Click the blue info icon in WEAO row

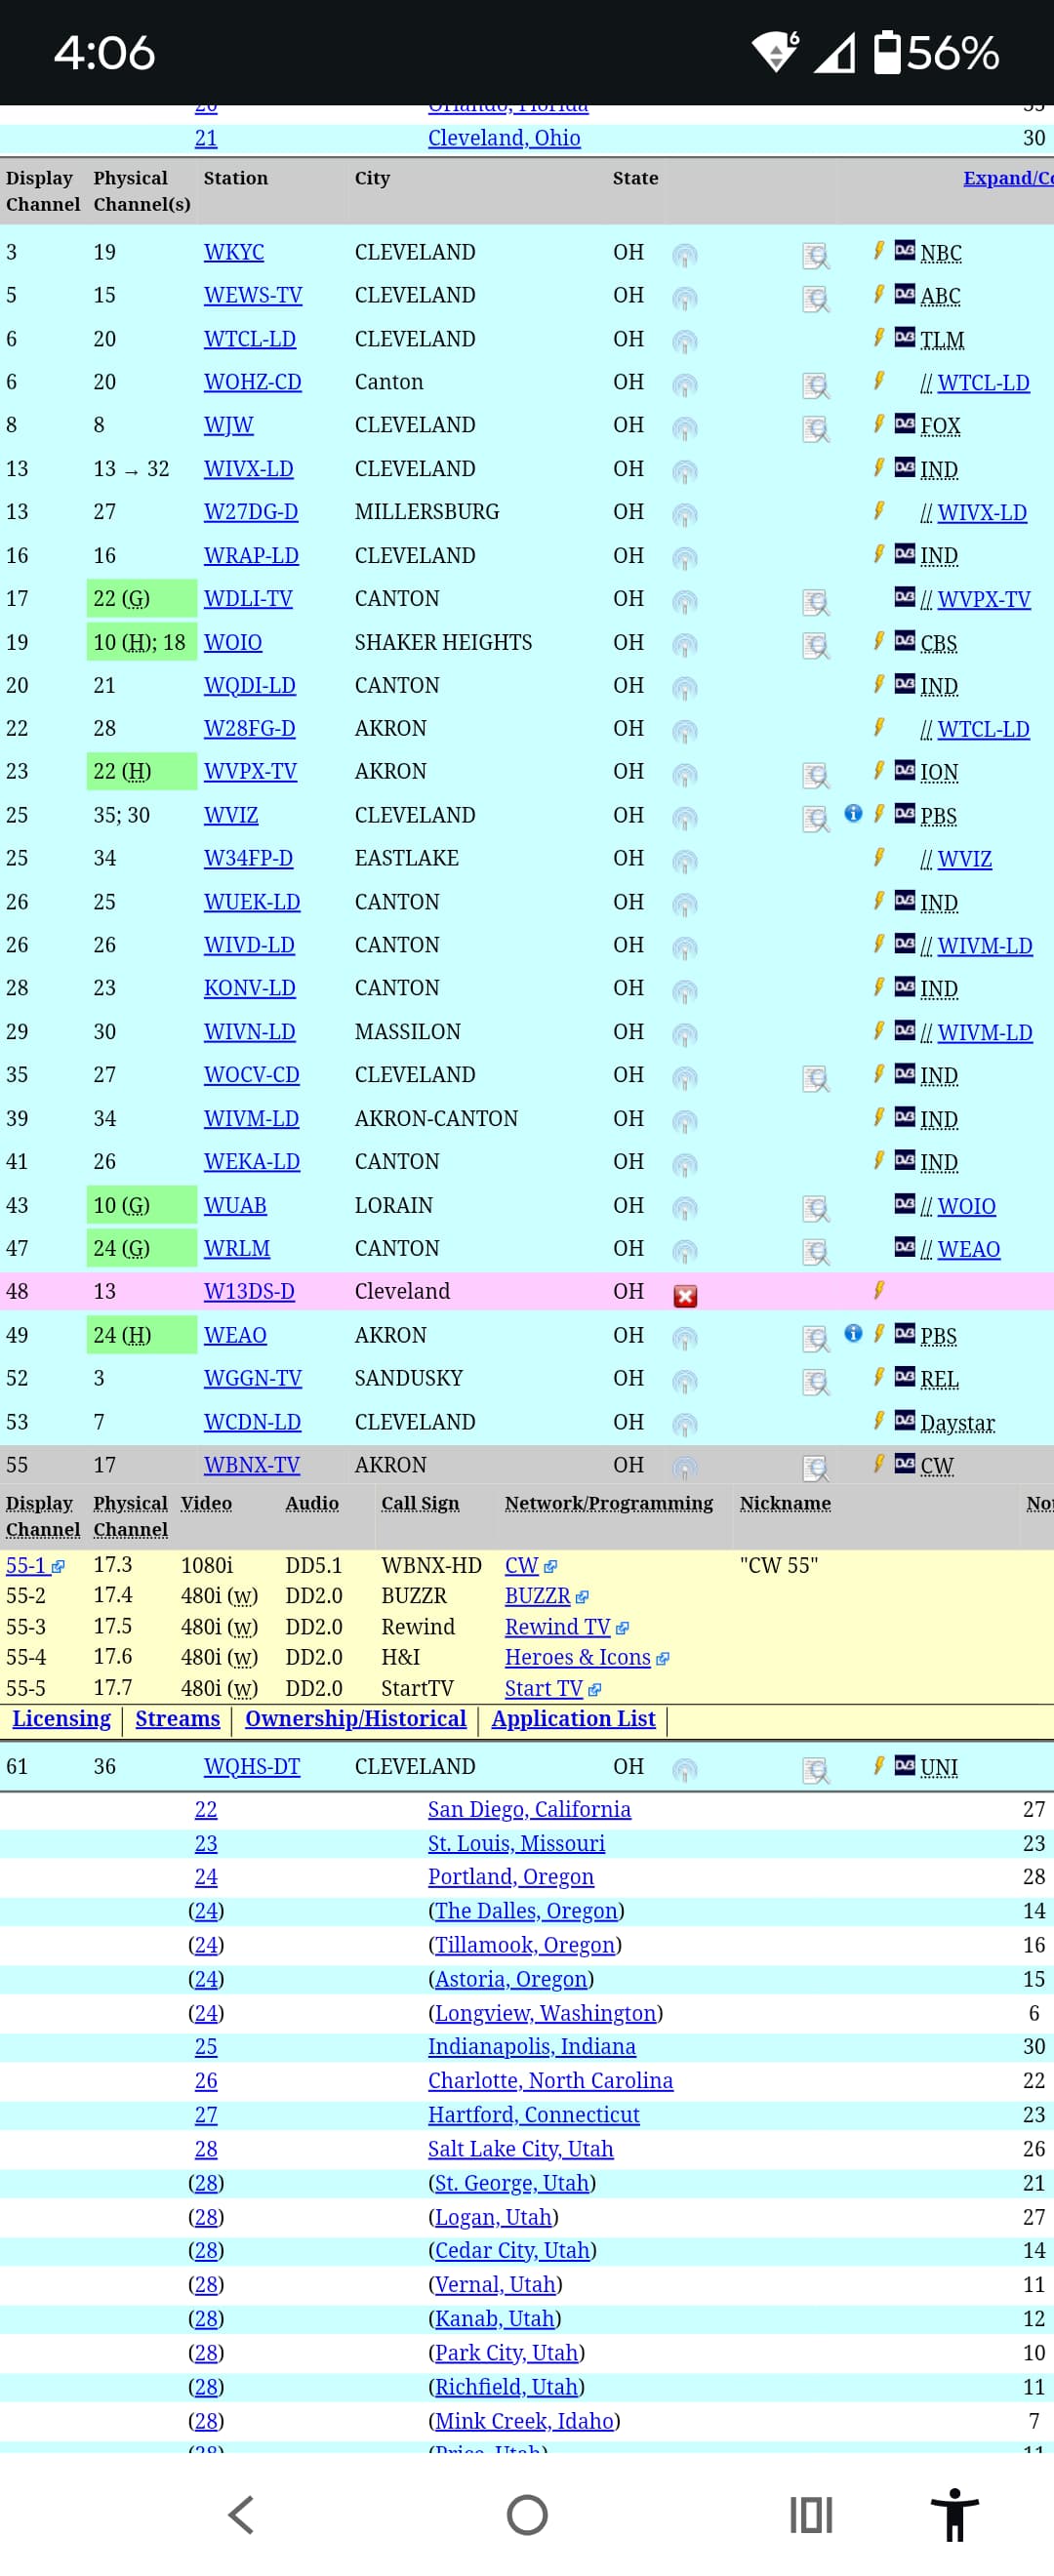(853, 1332)
